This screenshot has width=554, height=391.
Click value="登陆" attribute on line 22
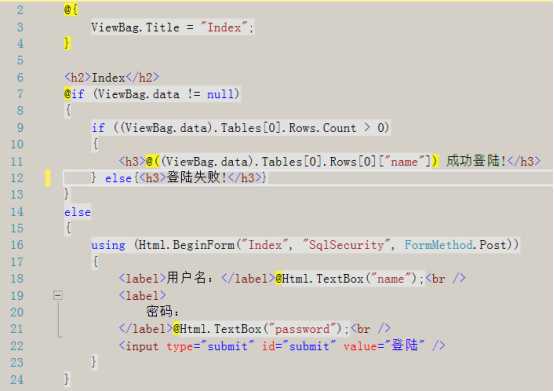point(384,345)
